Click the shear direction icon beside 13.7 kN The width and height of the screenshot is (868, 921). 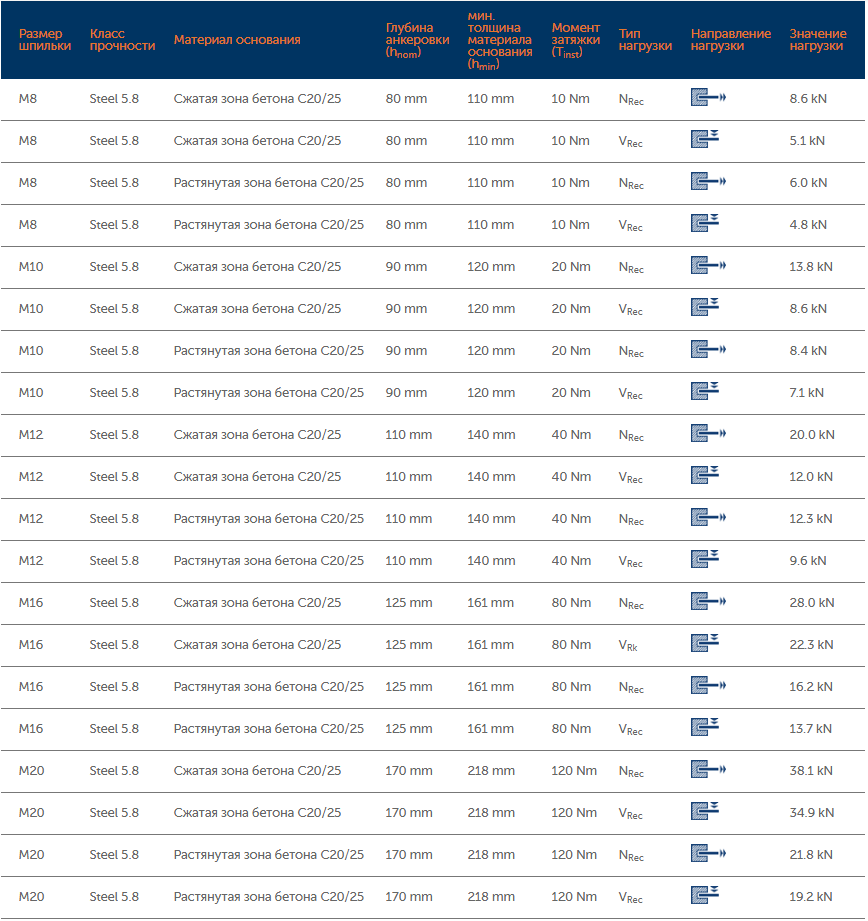click(705, 728)
